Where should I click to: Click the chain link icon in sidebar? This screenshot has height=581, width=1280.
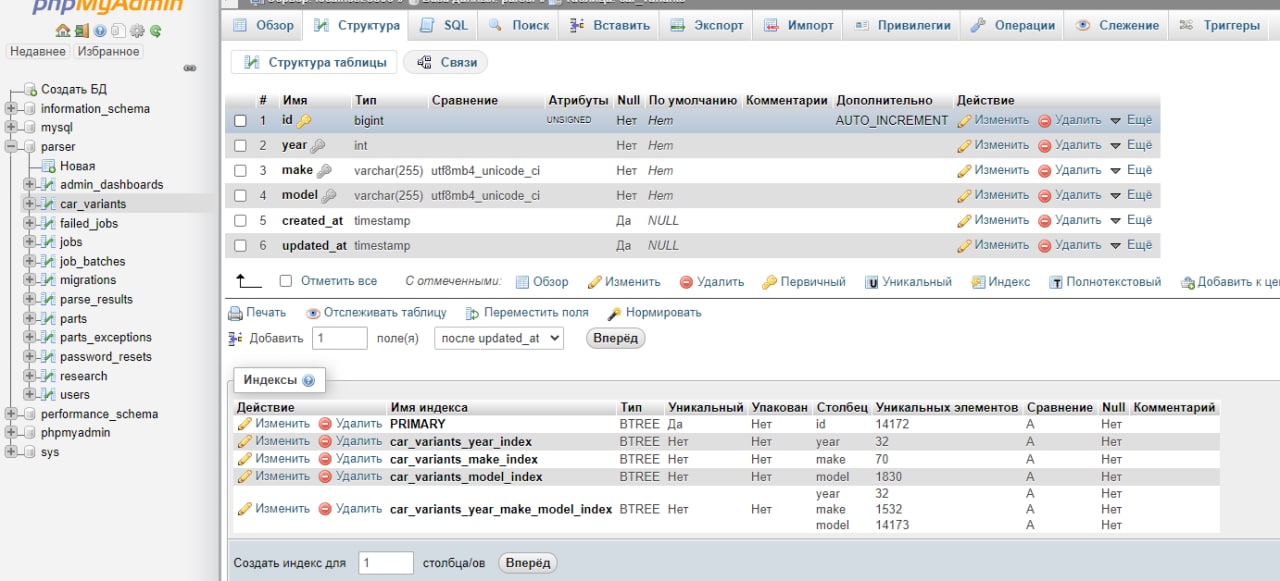[x=190, y=69]
